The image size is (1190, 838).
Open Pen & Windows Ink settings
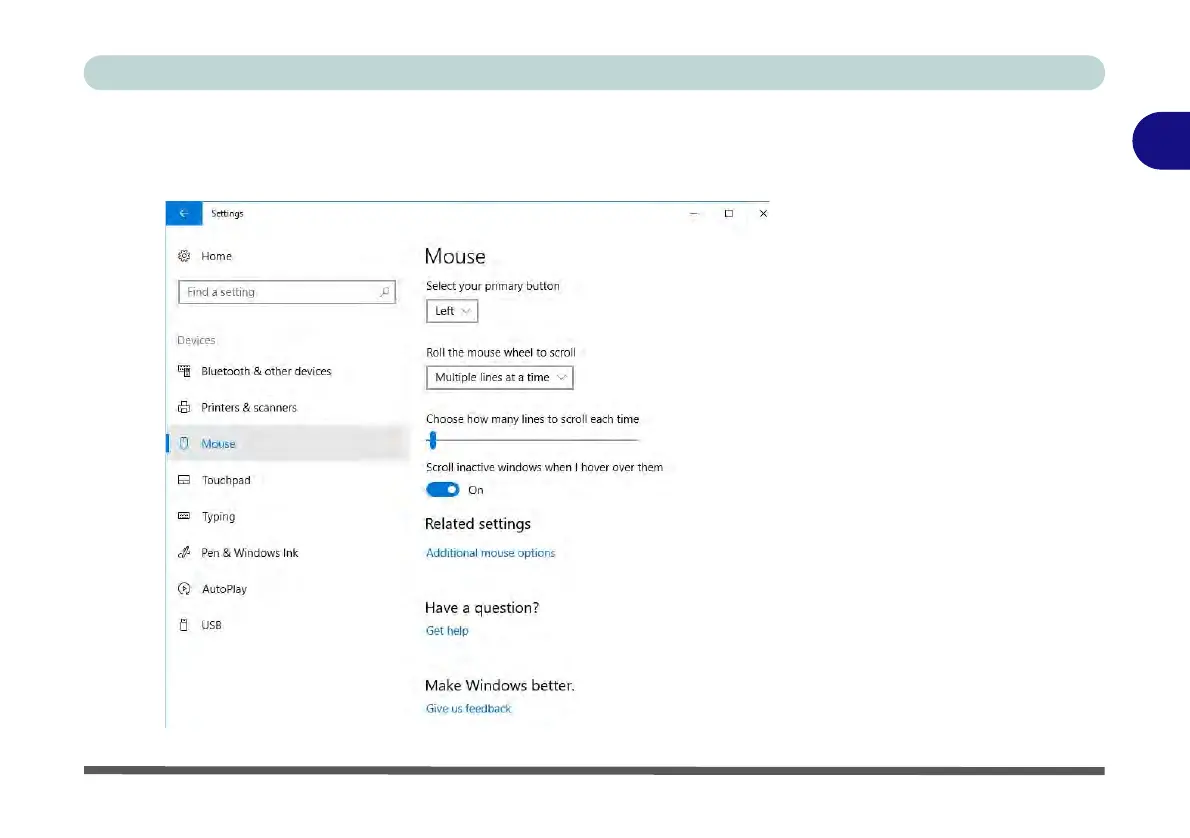[250, 553]
